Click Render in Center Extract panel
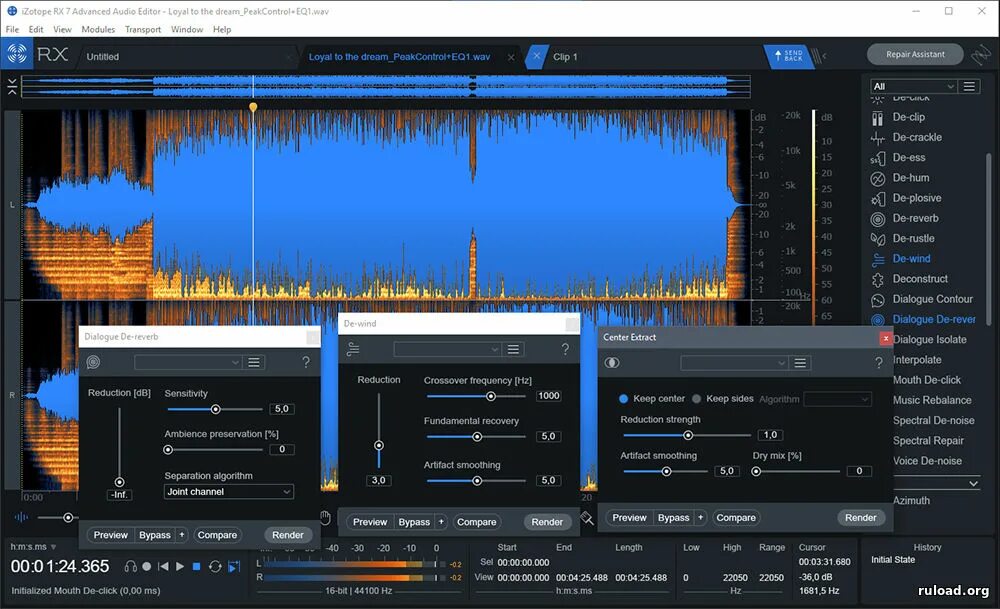This screenshot has height=609, width=1000. pyautogui.click(x=860, y=518)
